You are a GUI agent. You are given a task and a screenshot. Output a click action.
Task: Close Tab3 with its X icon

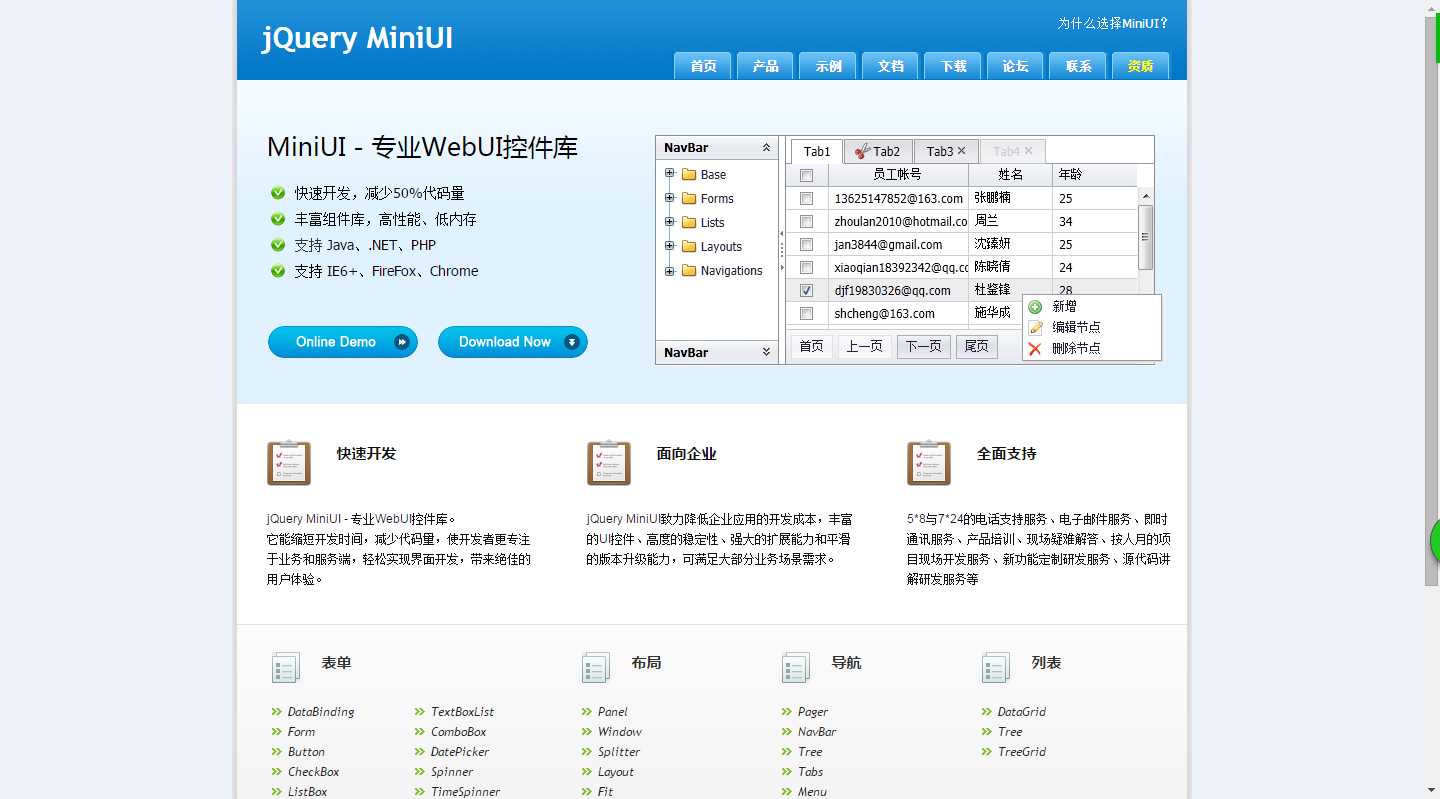[x=961, y=151]
